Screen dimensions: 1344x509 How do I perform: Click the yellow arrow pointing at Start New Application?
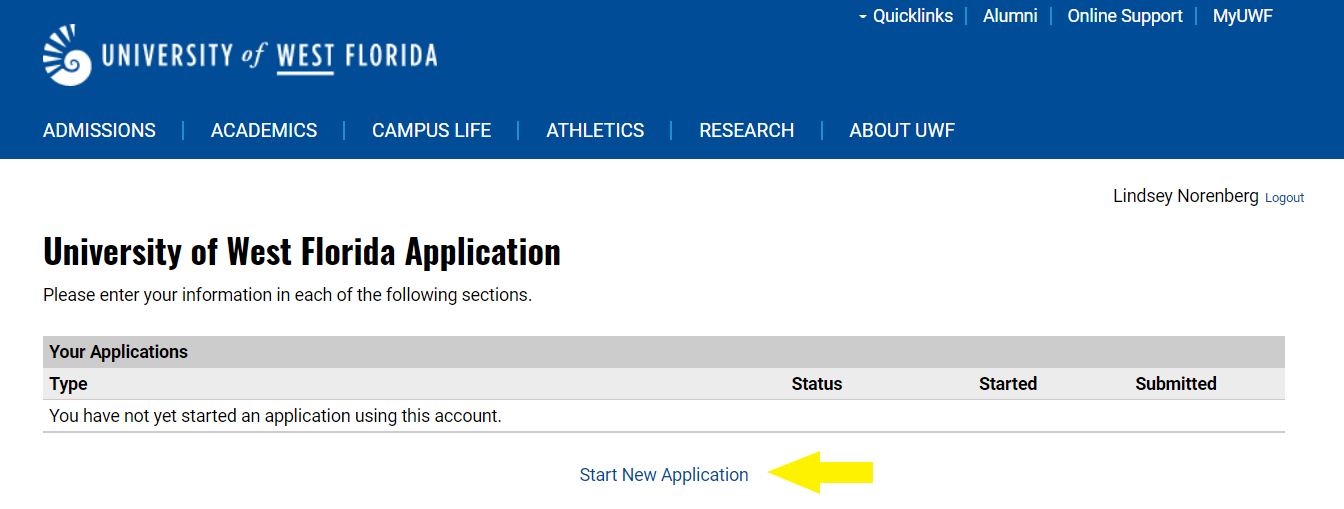pos(821,473)
